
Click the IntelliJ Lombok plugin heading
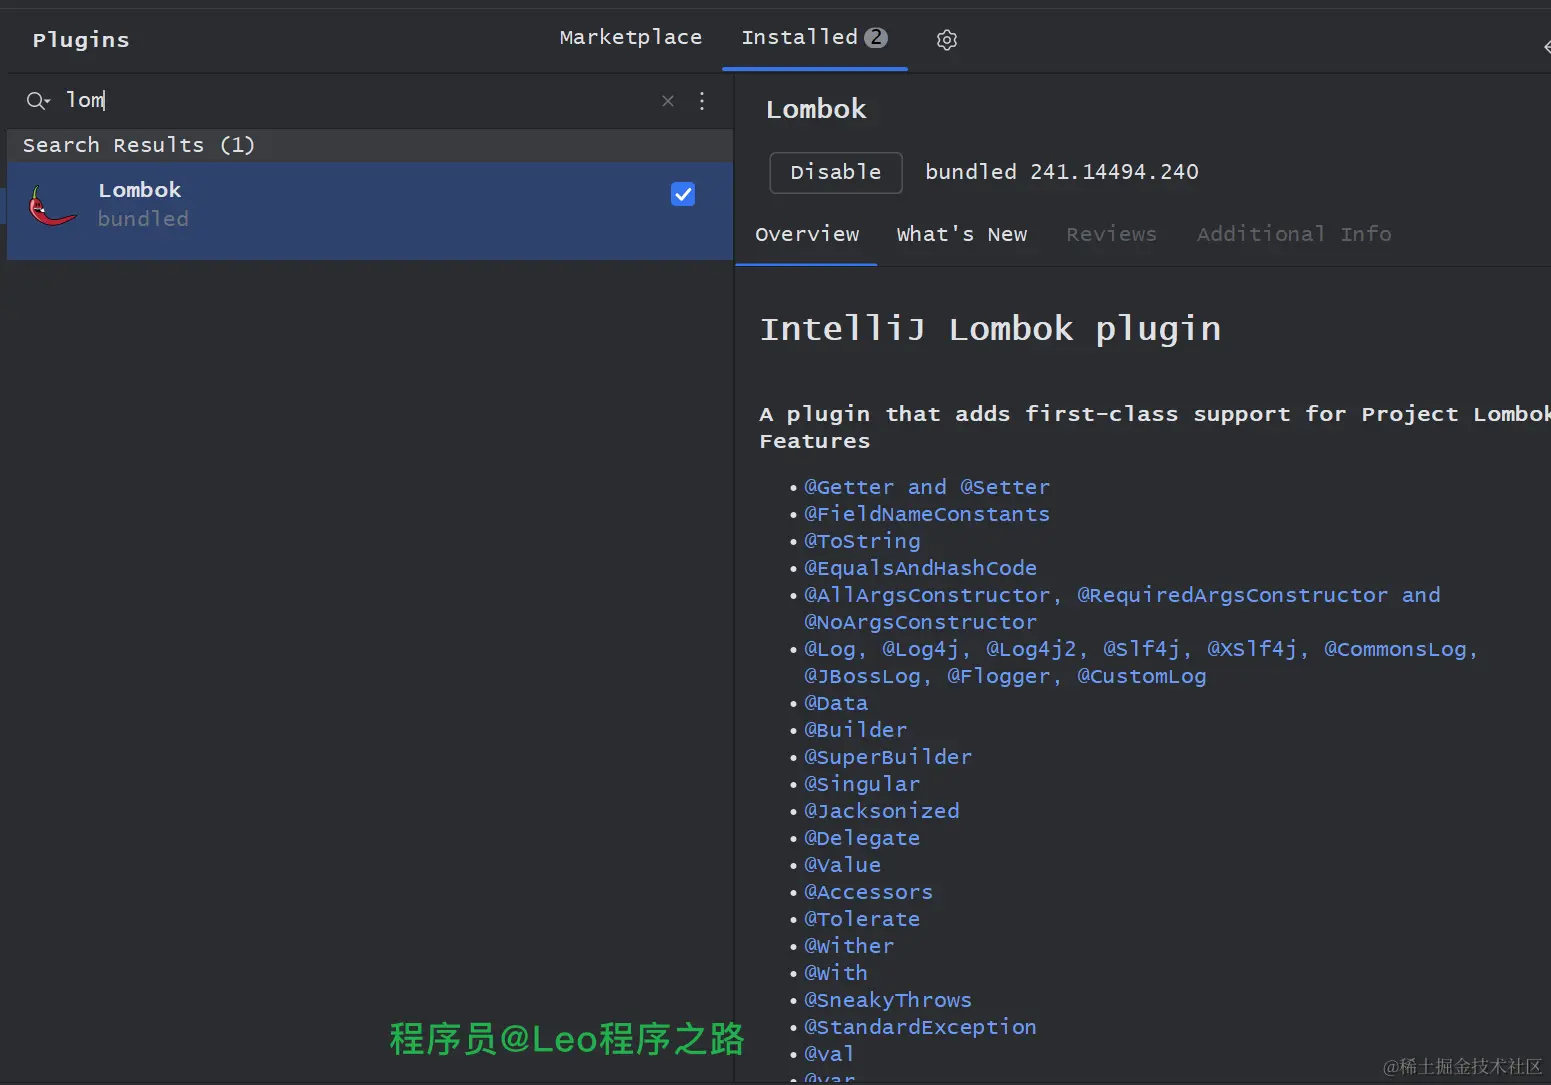[x=990, y=329]
